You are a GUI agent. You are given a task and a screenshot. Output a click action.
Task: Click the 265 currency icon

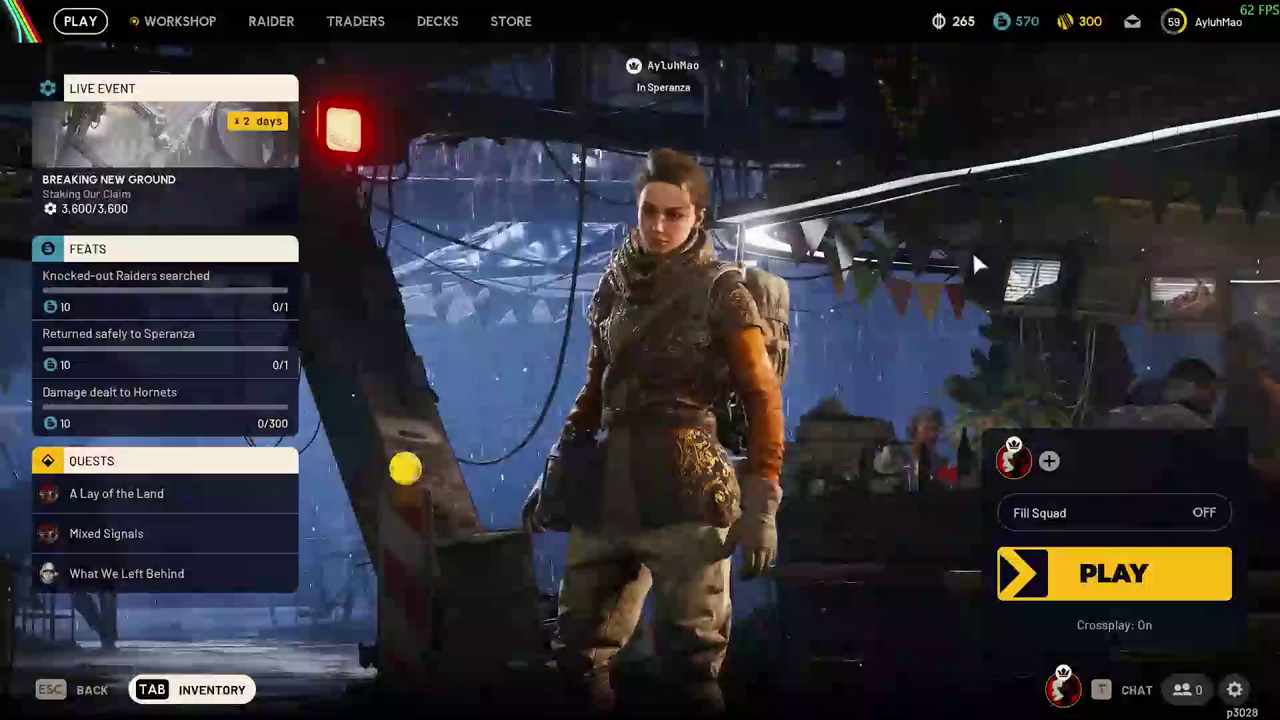pyautogui.click(x=938, y=21)
